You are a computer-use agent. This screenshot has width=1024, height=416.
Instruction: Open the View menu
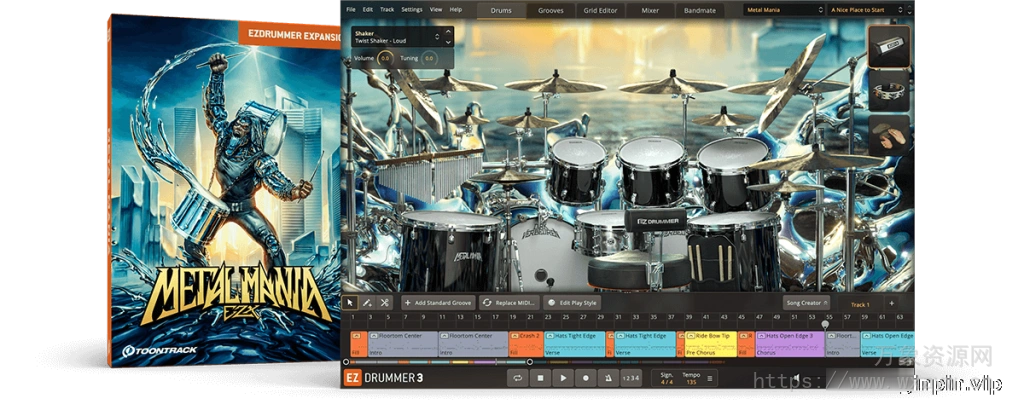[436, 10]
